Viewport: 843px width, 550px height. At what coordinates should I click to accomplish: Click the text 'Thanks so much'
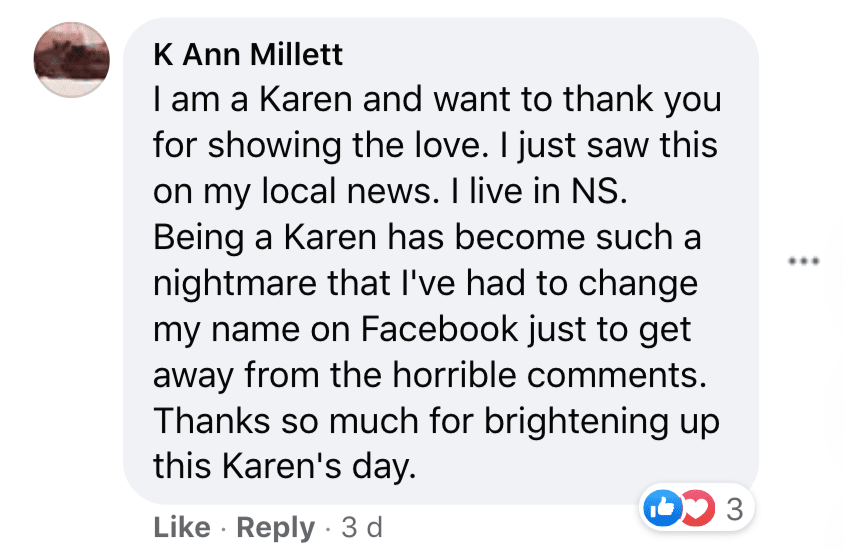point(286,420)
